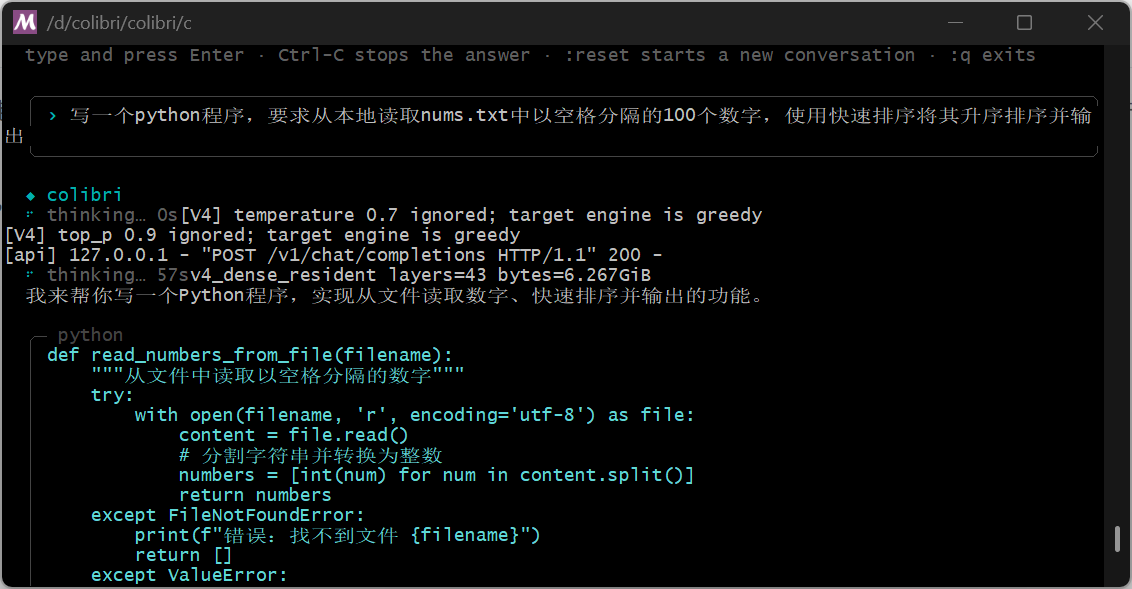Click the 'python' code block label
This screenshot has width=1132, height=589.
click(x=90, y=335)
